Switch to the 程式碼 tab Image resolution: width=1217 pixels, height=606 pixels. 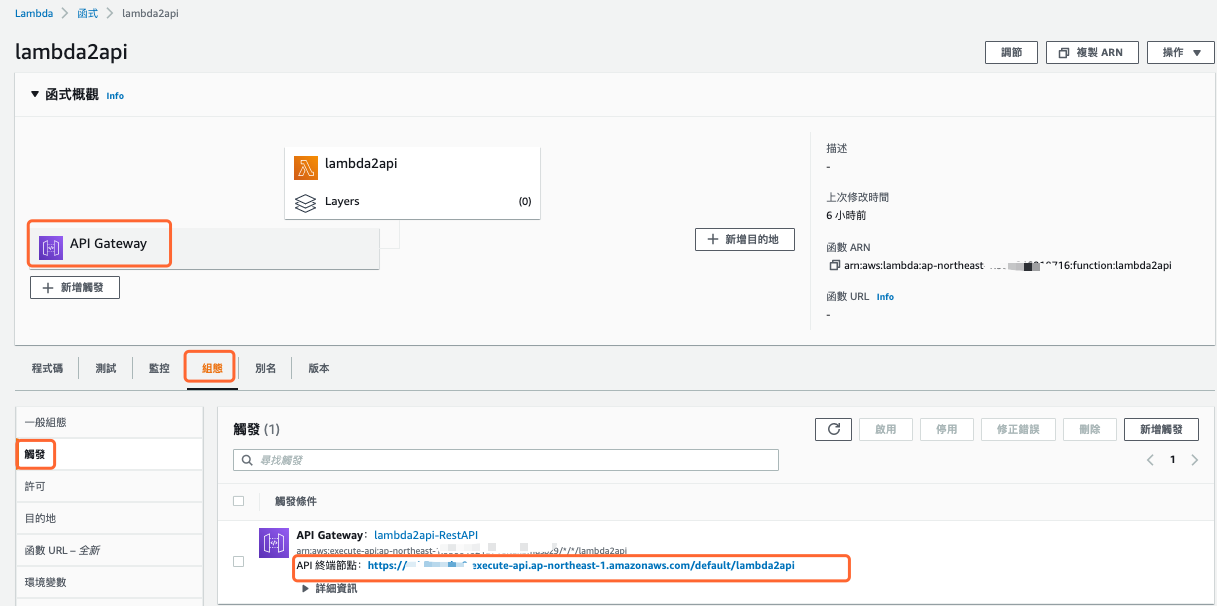point(47,368)
